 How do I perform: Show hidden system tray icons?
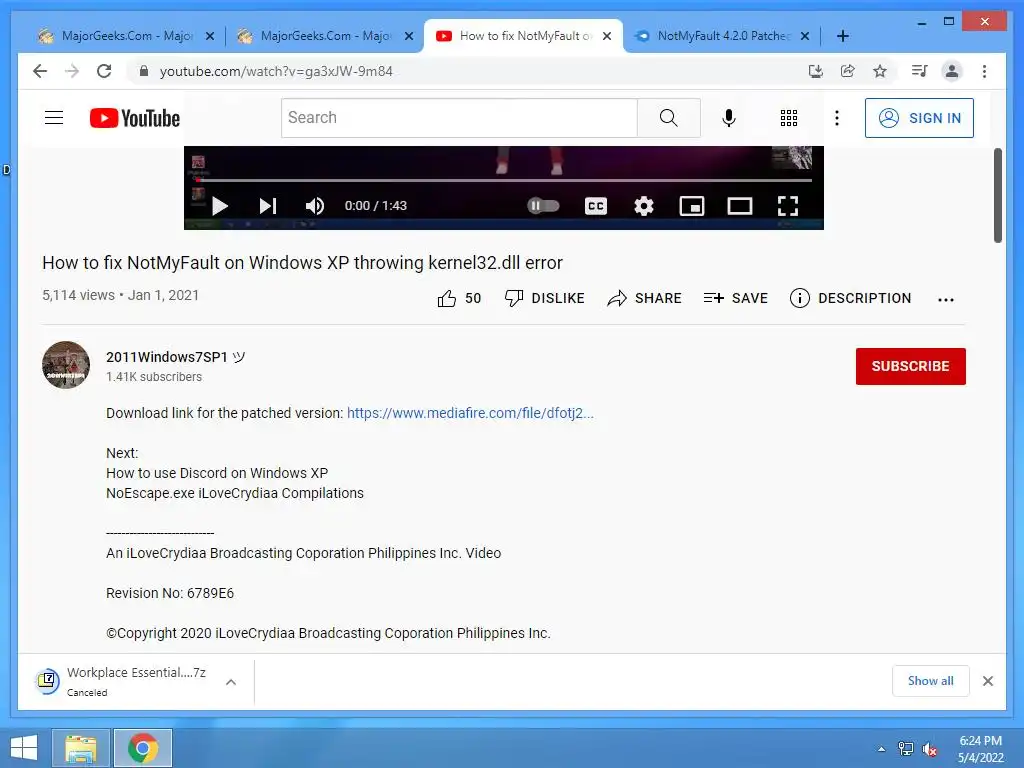882,749
